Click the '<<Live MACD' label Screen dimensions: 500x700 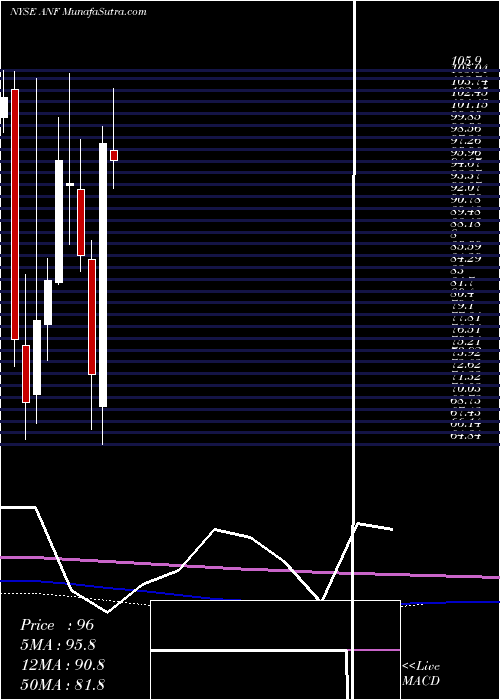pos(421,674)
